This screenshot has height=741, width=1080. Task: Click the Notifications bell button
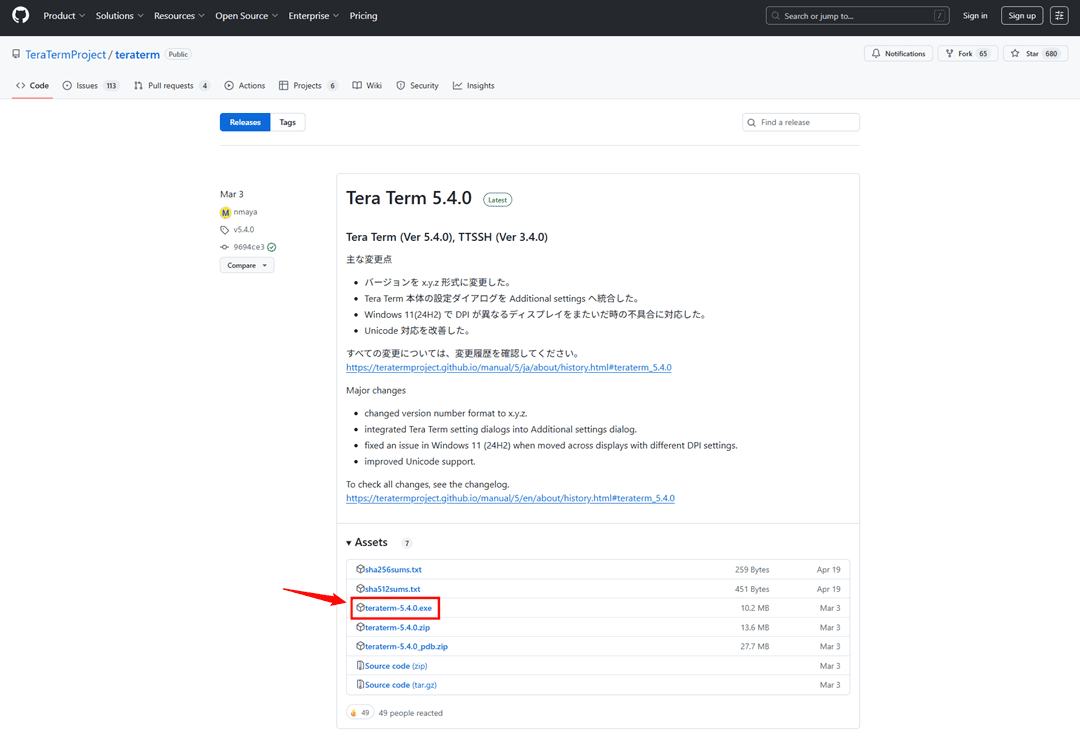point(899,54)
